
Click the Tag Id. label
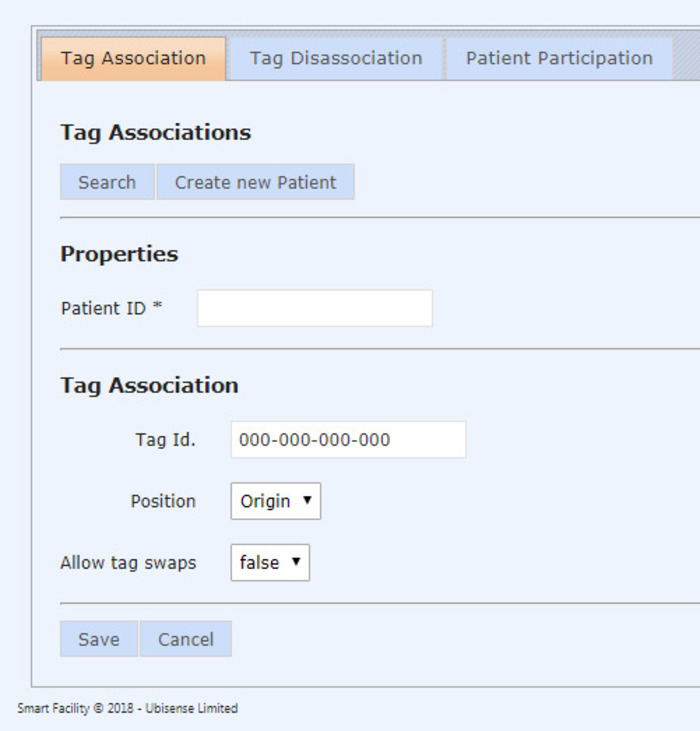click(165, 440)
